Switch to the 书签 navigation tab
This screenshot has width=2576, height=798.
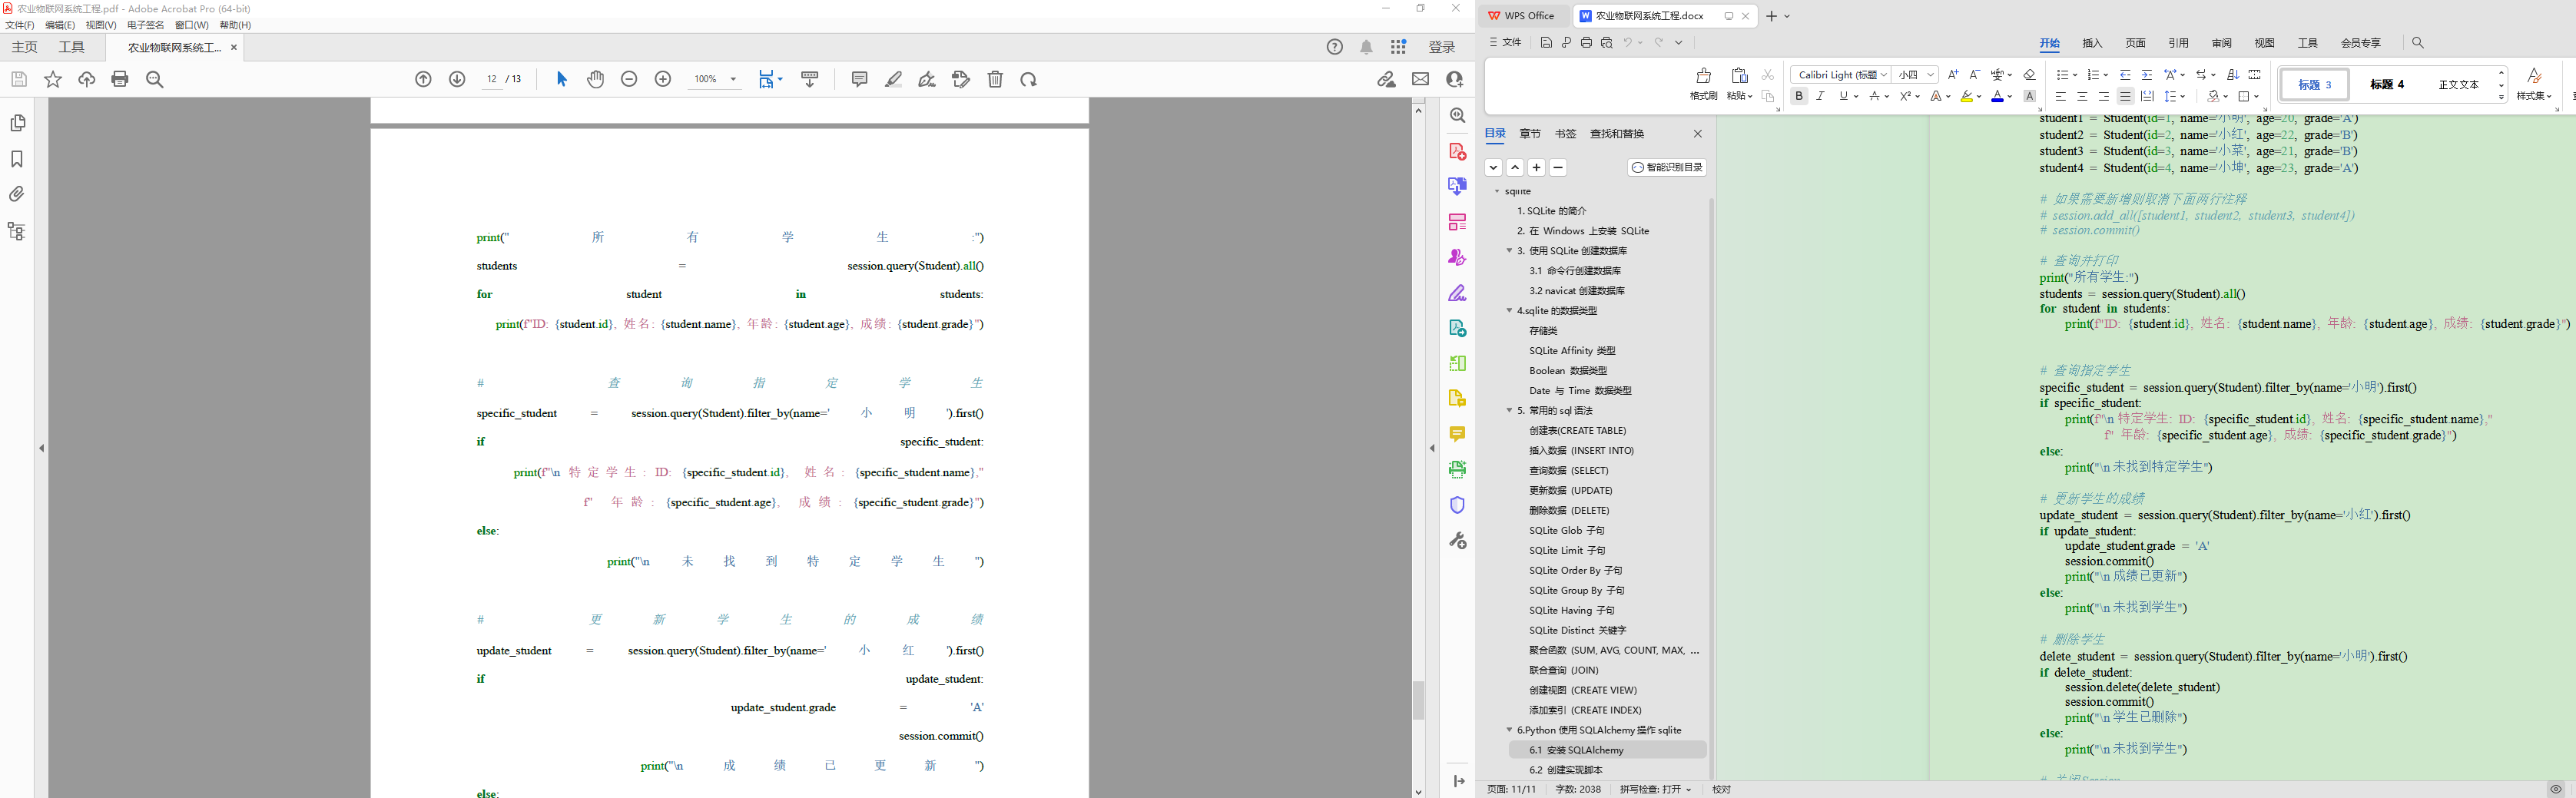1565,134
